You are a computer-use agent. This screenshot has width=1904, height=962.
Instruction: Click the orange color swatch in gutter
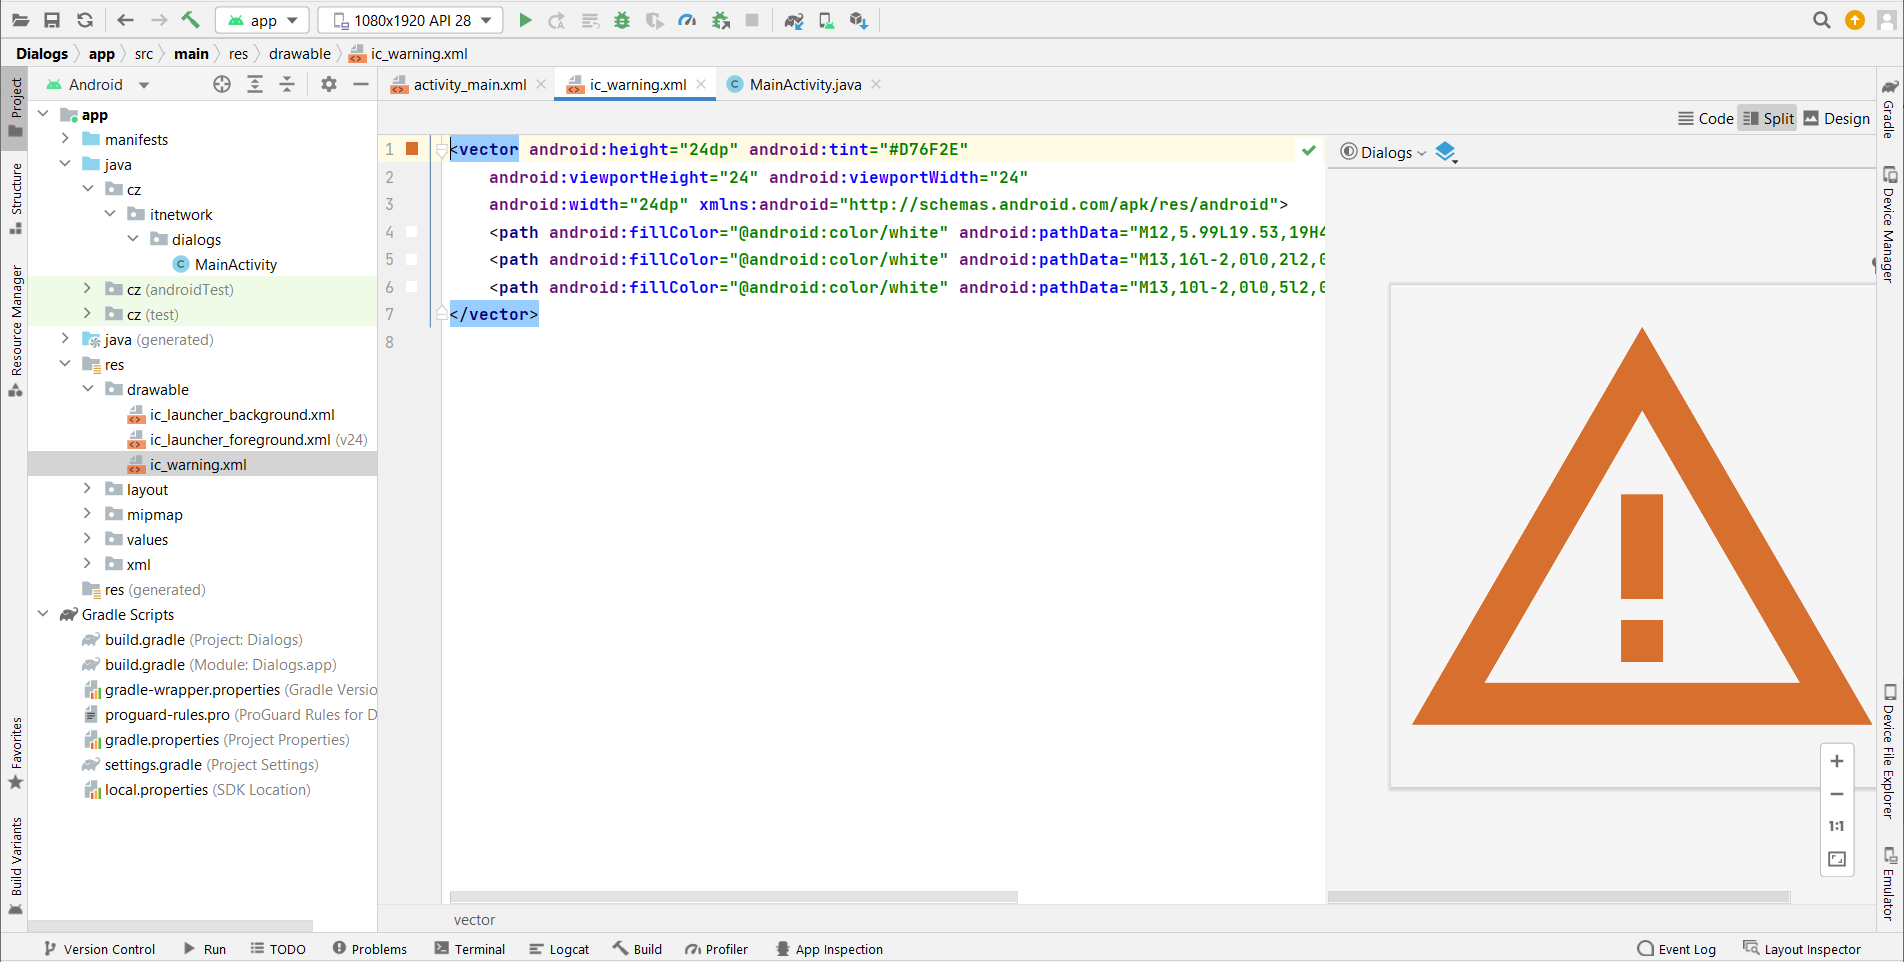(412, 149)
